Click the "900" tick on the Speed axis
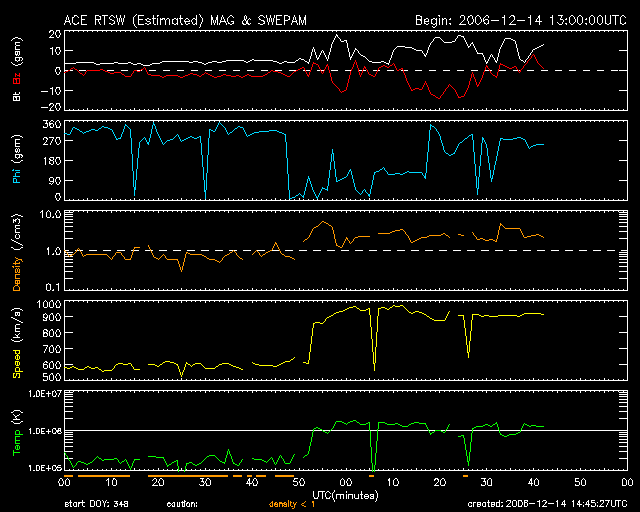This screenshot has width=640, height=512. coord(52,317)
